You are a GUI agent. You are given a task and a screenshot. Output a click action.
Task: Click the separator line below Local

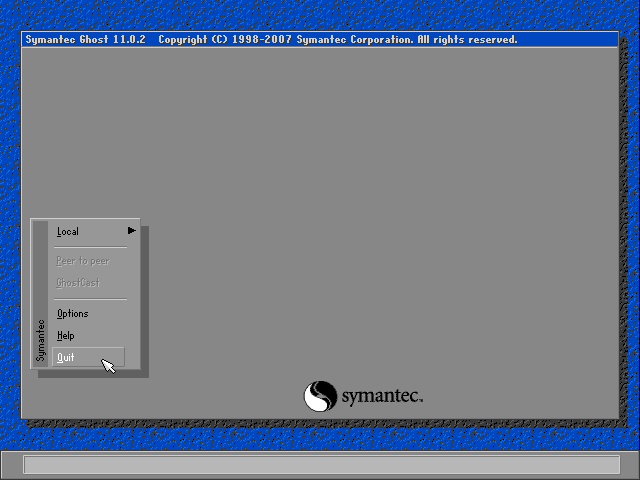click(x=90, y=247)
